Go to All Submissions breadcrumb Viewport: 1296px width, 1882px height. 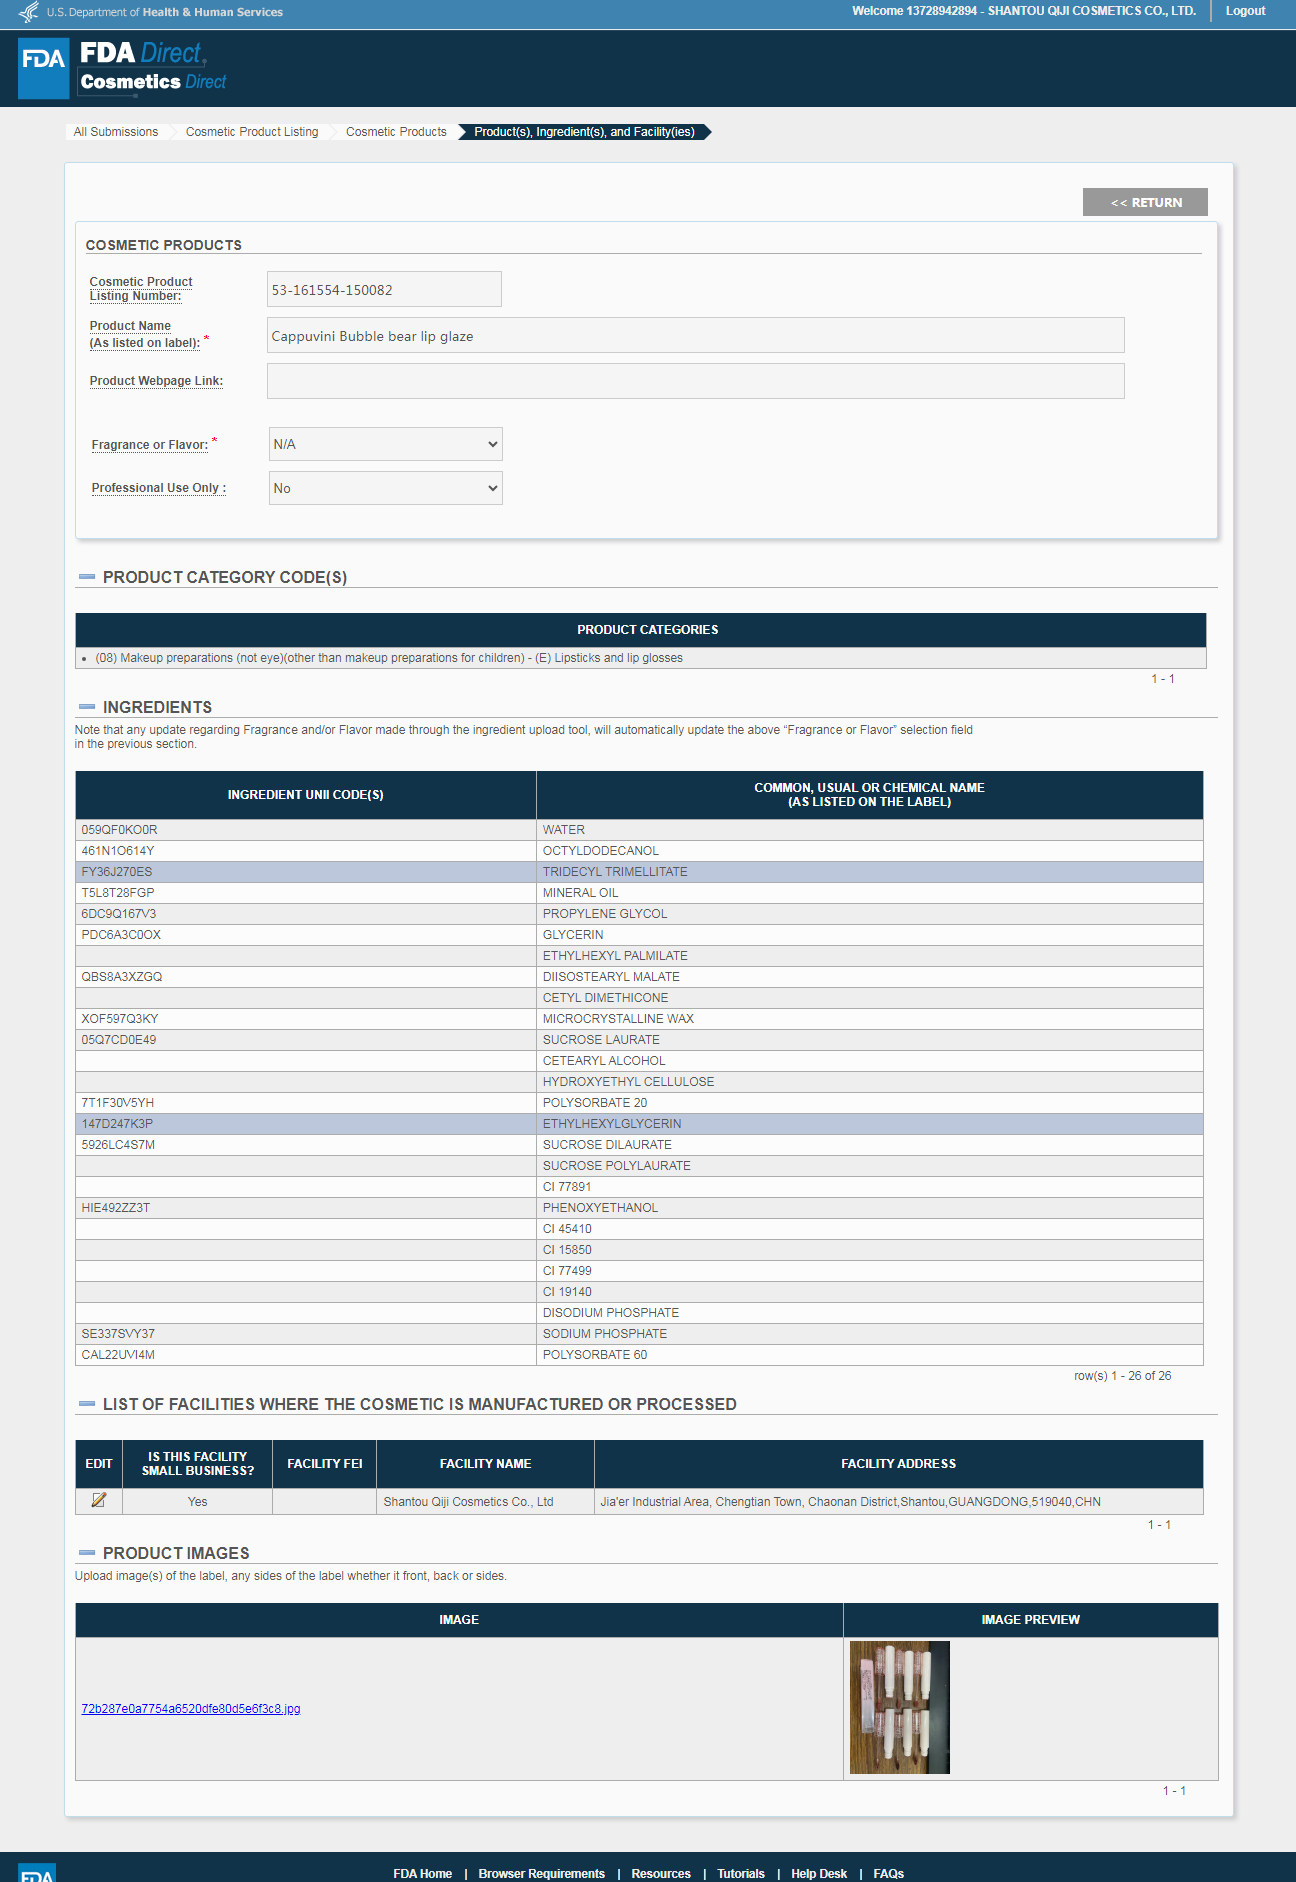click(x=116, y=132)
